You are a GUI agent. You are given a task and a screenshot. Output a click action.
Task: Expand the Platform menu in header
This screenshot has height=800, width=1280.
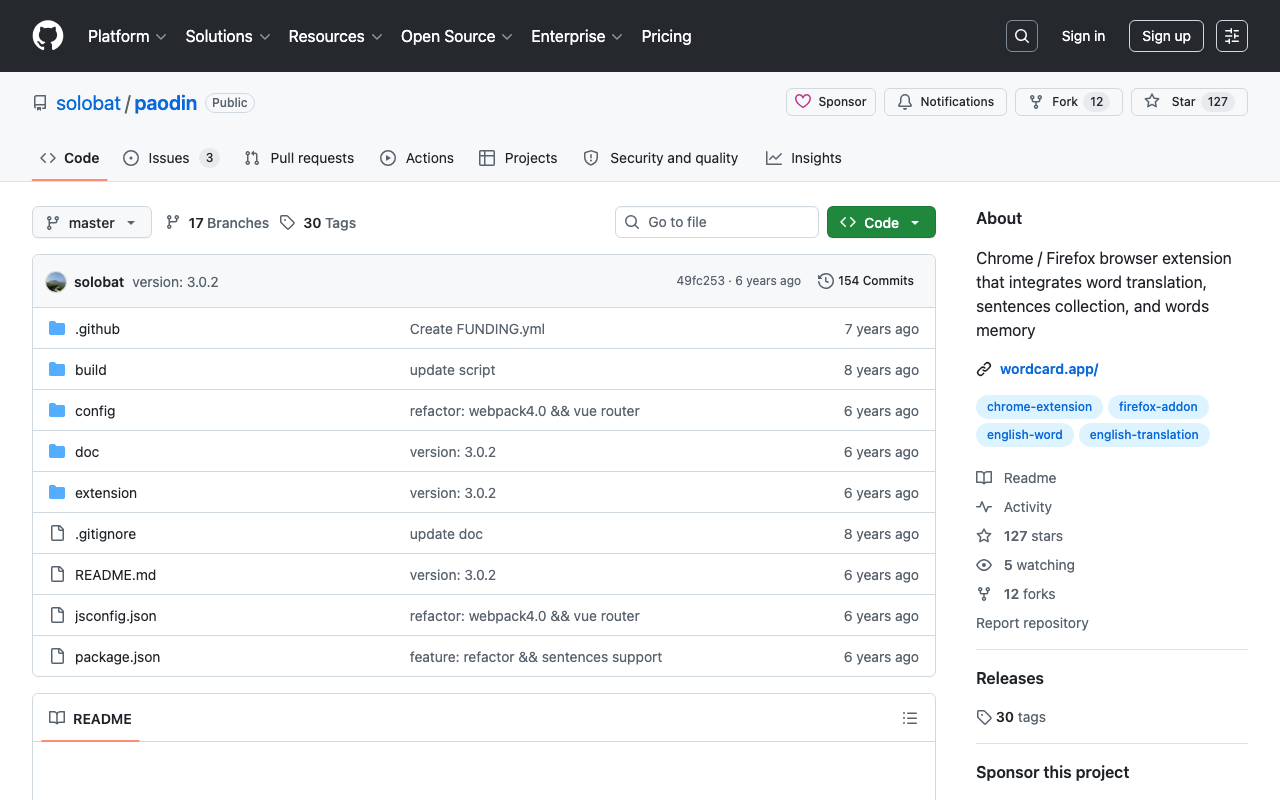pos(127,36)
